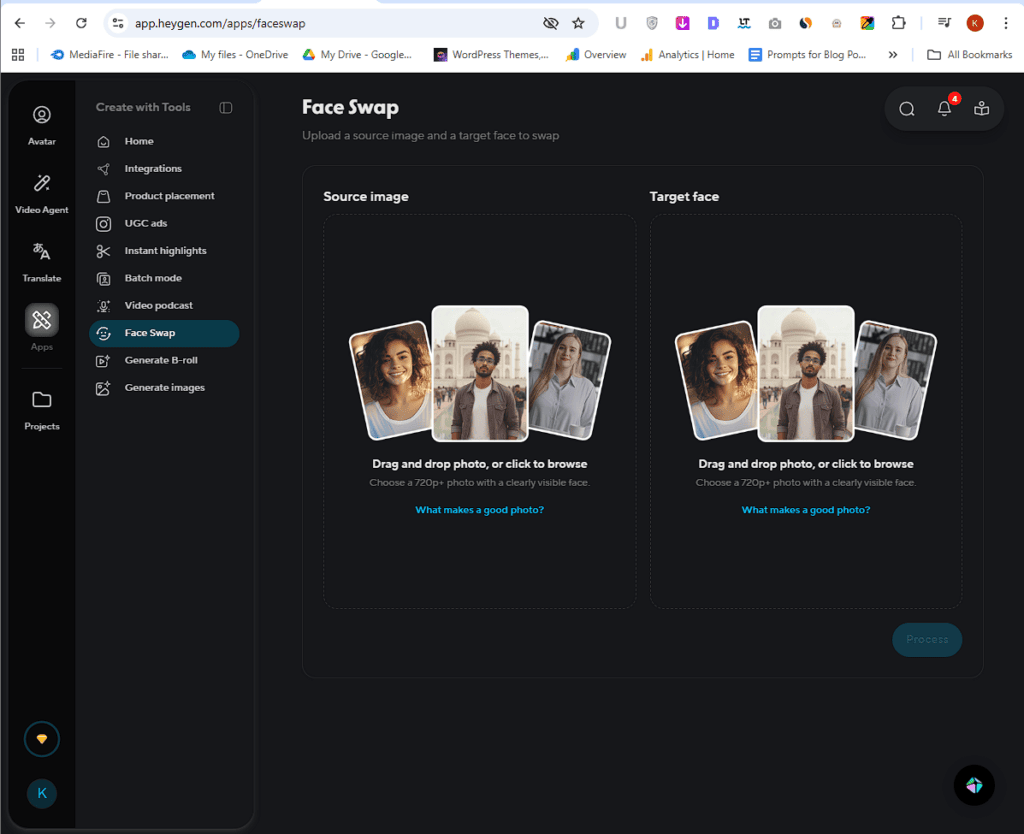
Task: Open All Bookmarks folder
Action: click(970, 55)
